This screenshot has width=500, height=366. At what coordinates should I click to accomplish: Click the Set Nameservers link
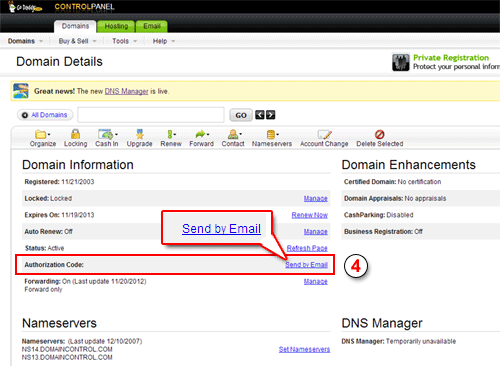tap(304, 349)
